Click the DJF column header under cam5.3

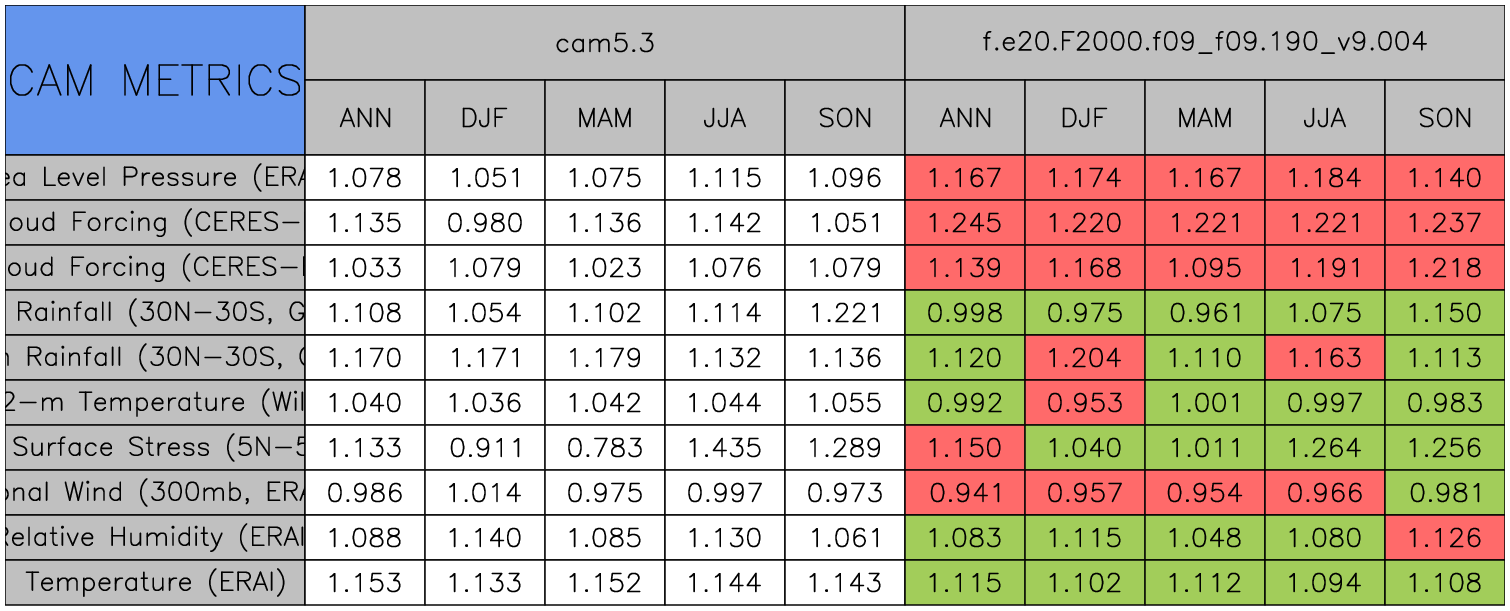(485, 118)
